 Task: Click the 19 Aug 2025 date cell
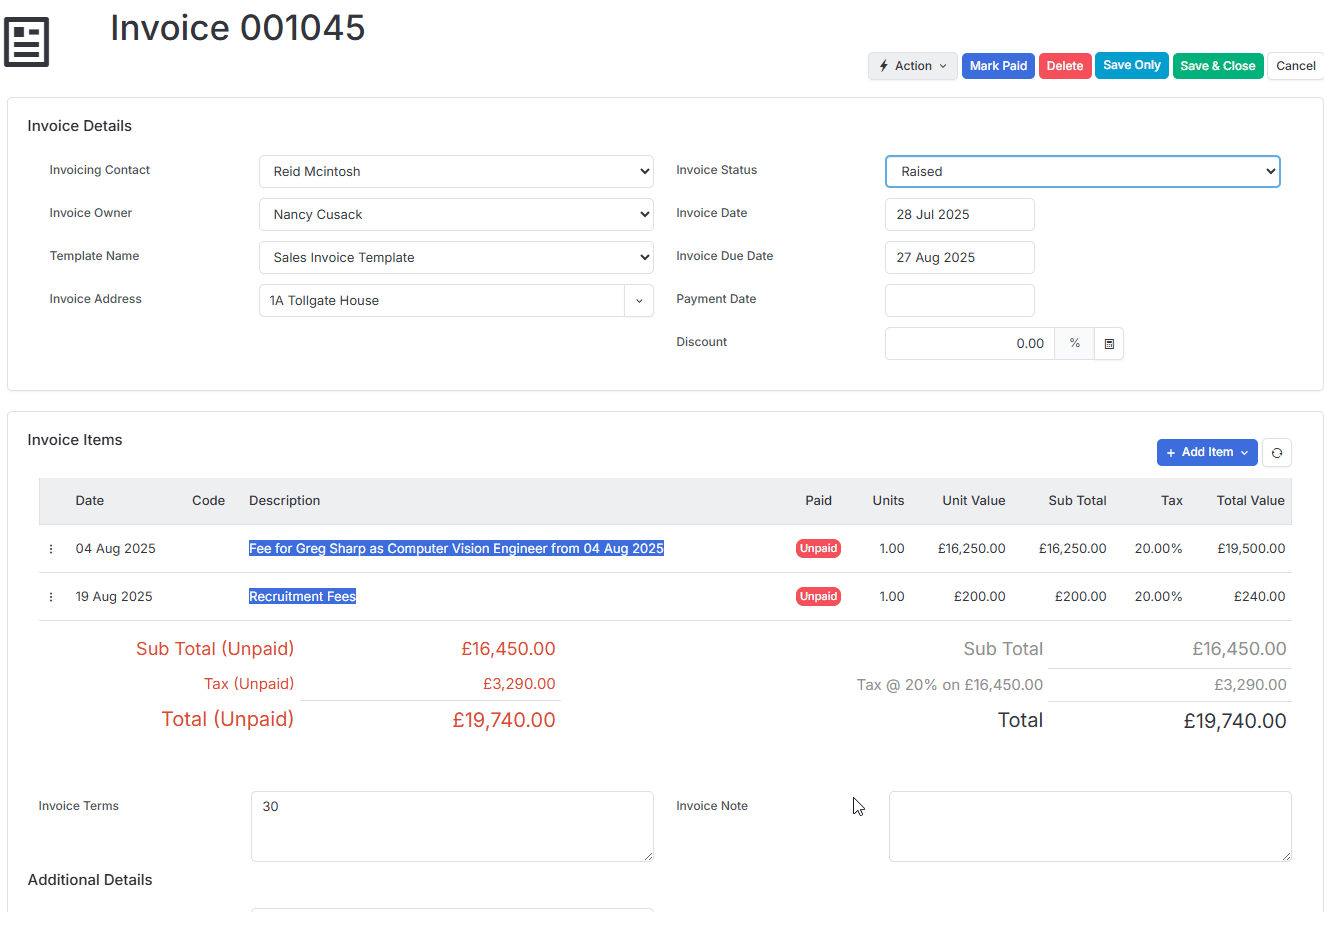[114, 597]
